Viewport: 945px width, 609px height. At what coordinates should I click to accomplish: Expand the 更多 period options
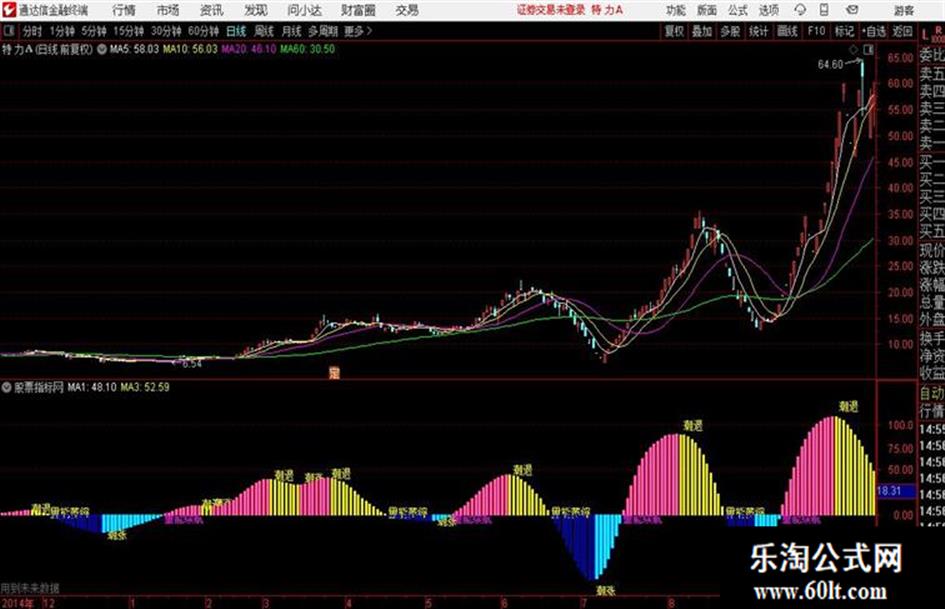click(x=358, y=31)
